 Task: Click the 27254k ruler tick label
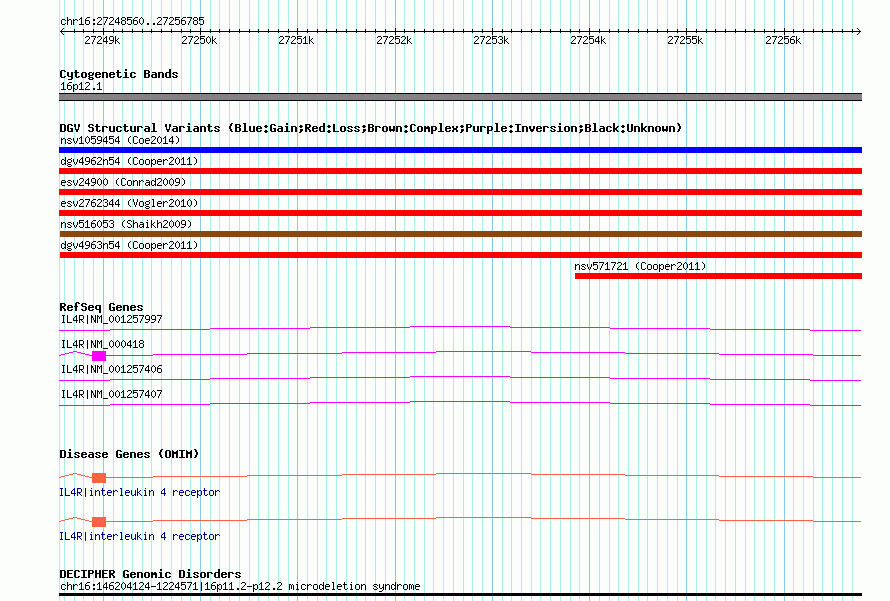tap(588, 40)
